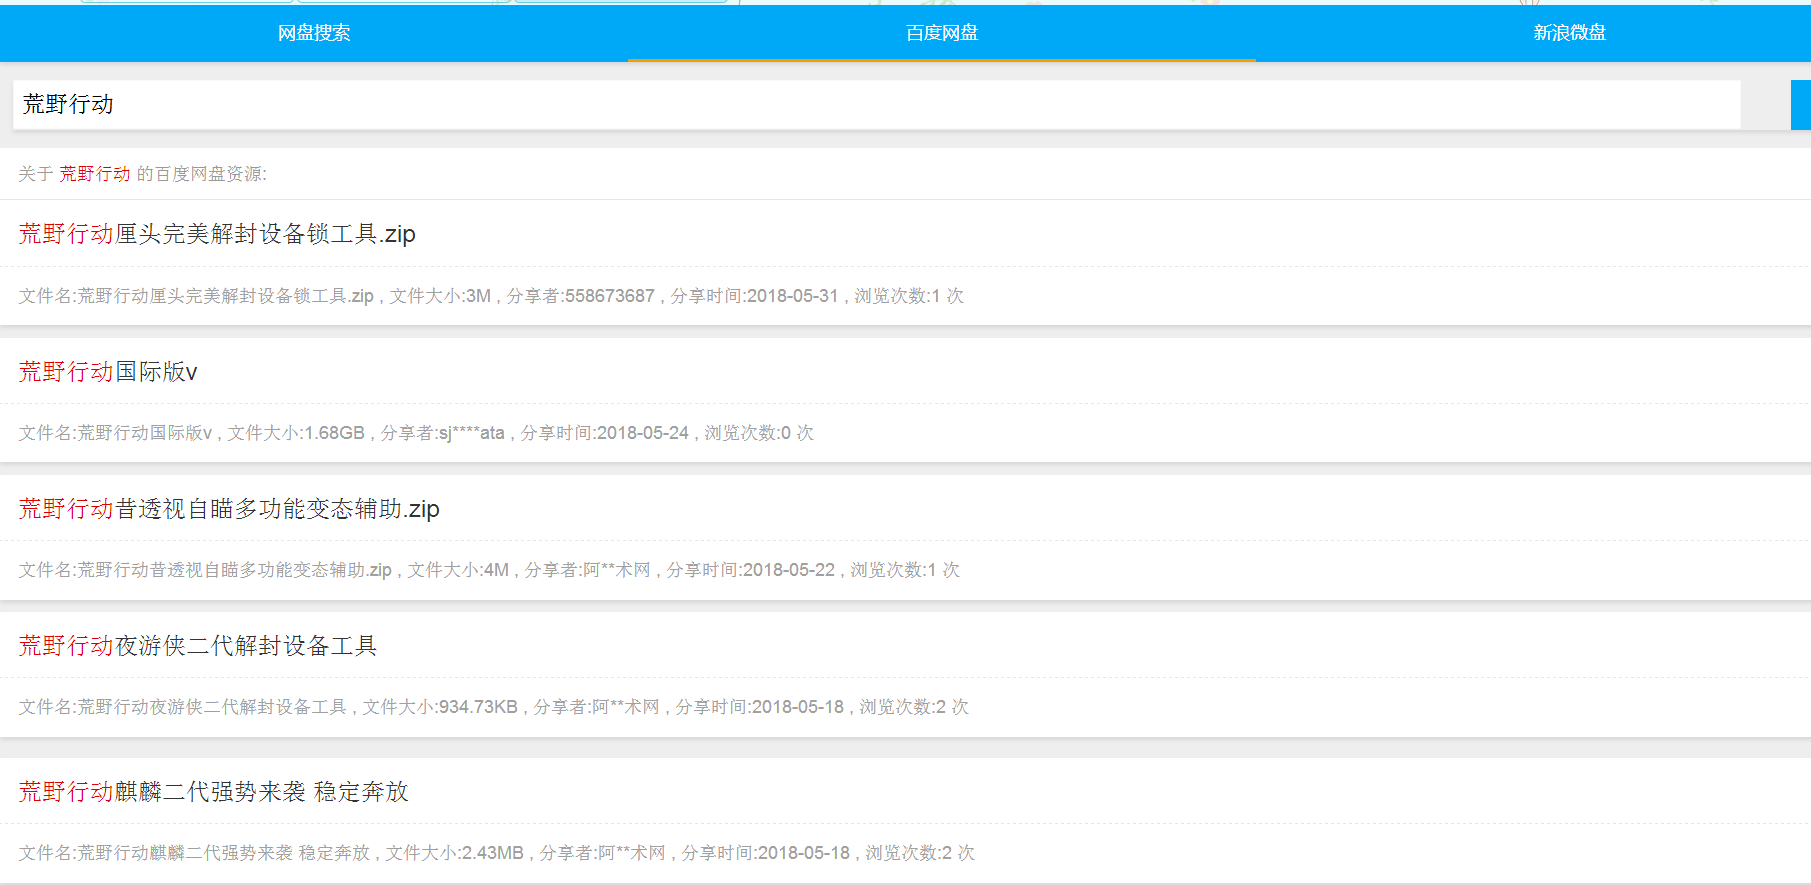Click the details line showing 文件大小:1.68GB
Screen dimensions: 1811x885
(416, 433)
